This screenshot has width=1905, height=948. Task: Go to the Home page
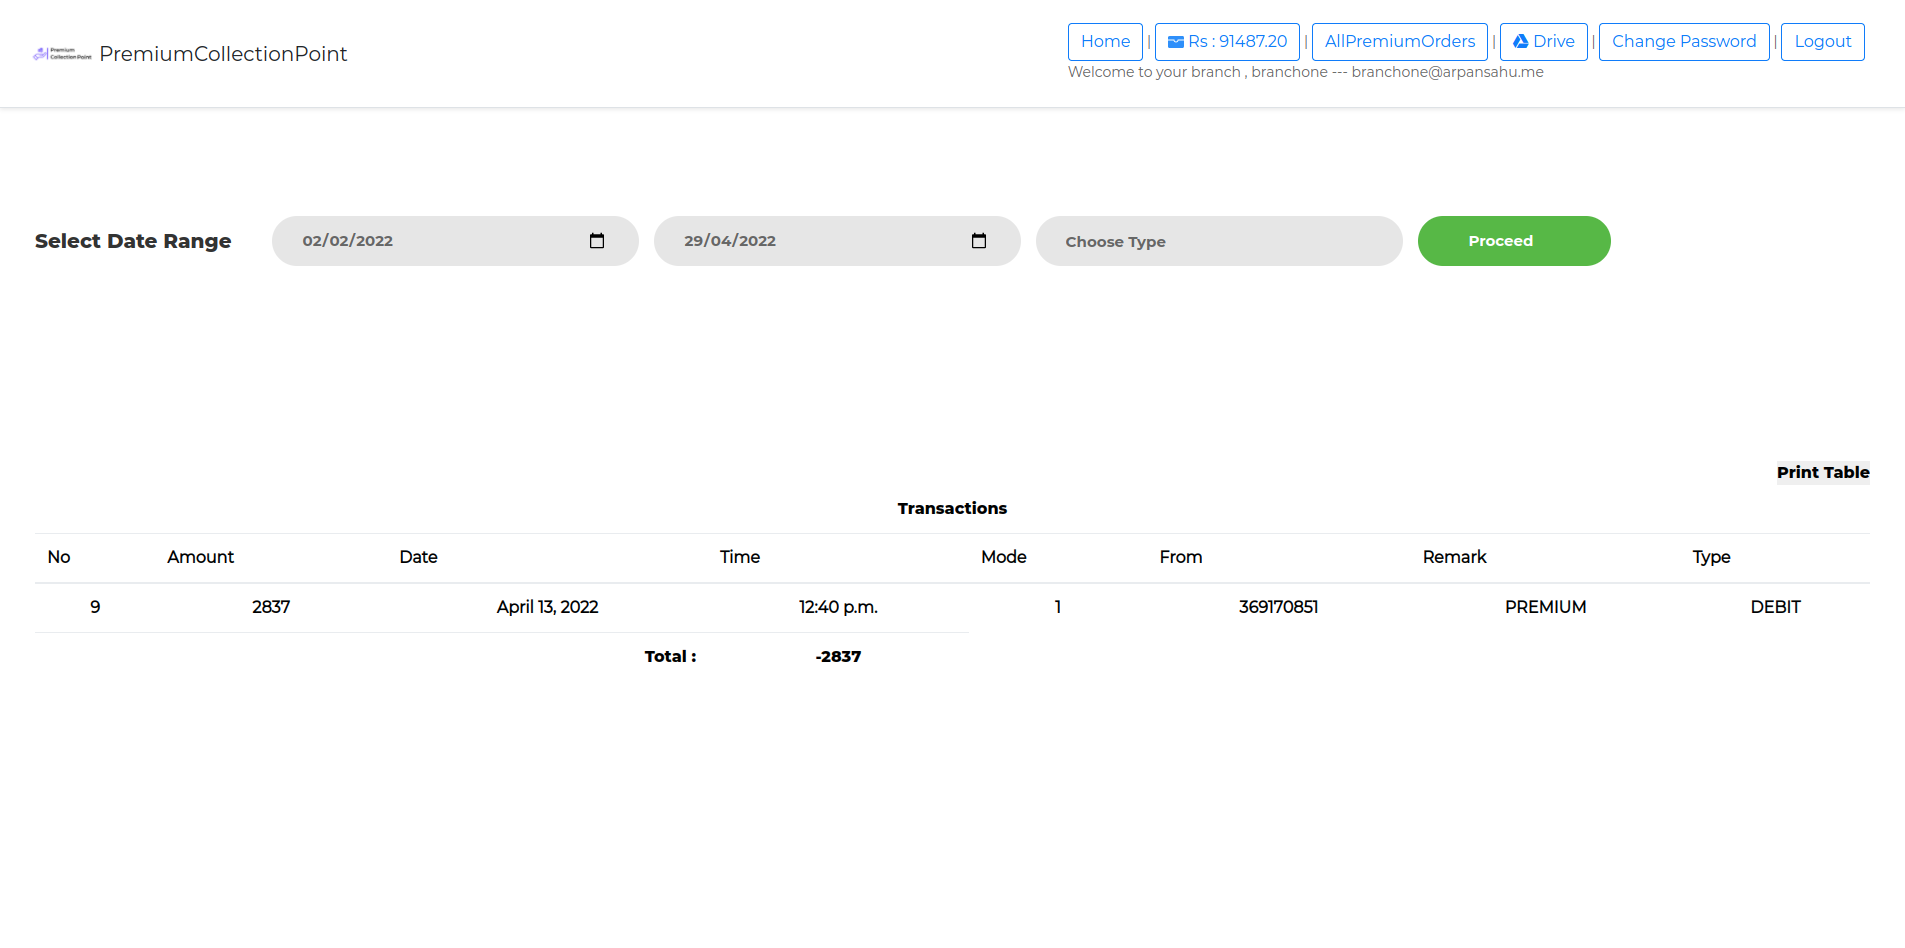(1105, 42)
